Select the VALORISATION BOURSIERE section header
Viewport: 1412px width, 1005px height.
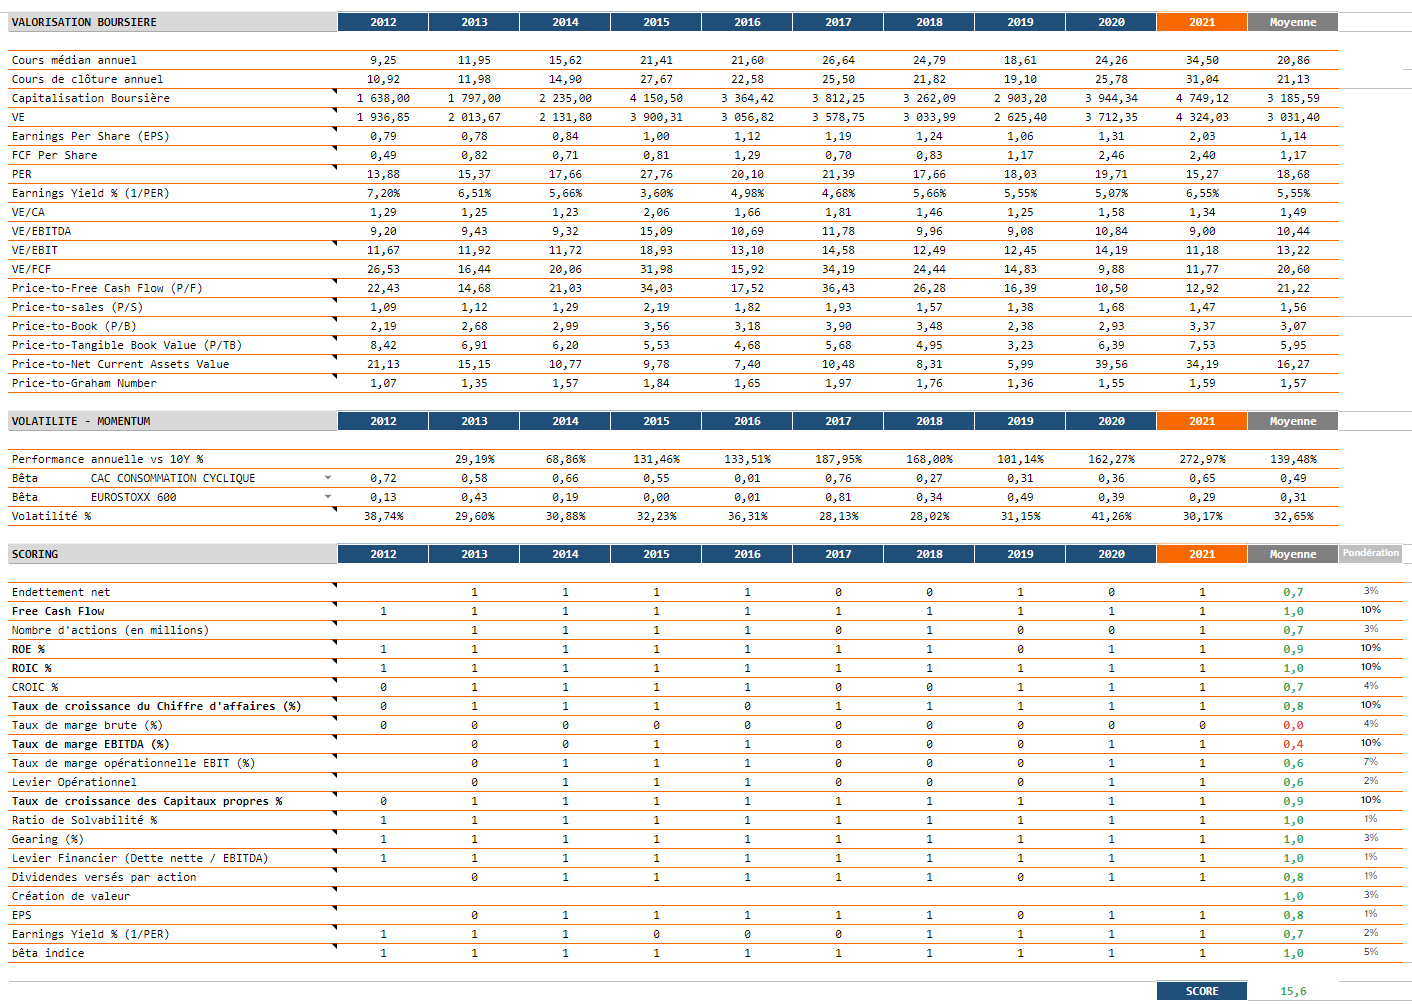point(172,22)
